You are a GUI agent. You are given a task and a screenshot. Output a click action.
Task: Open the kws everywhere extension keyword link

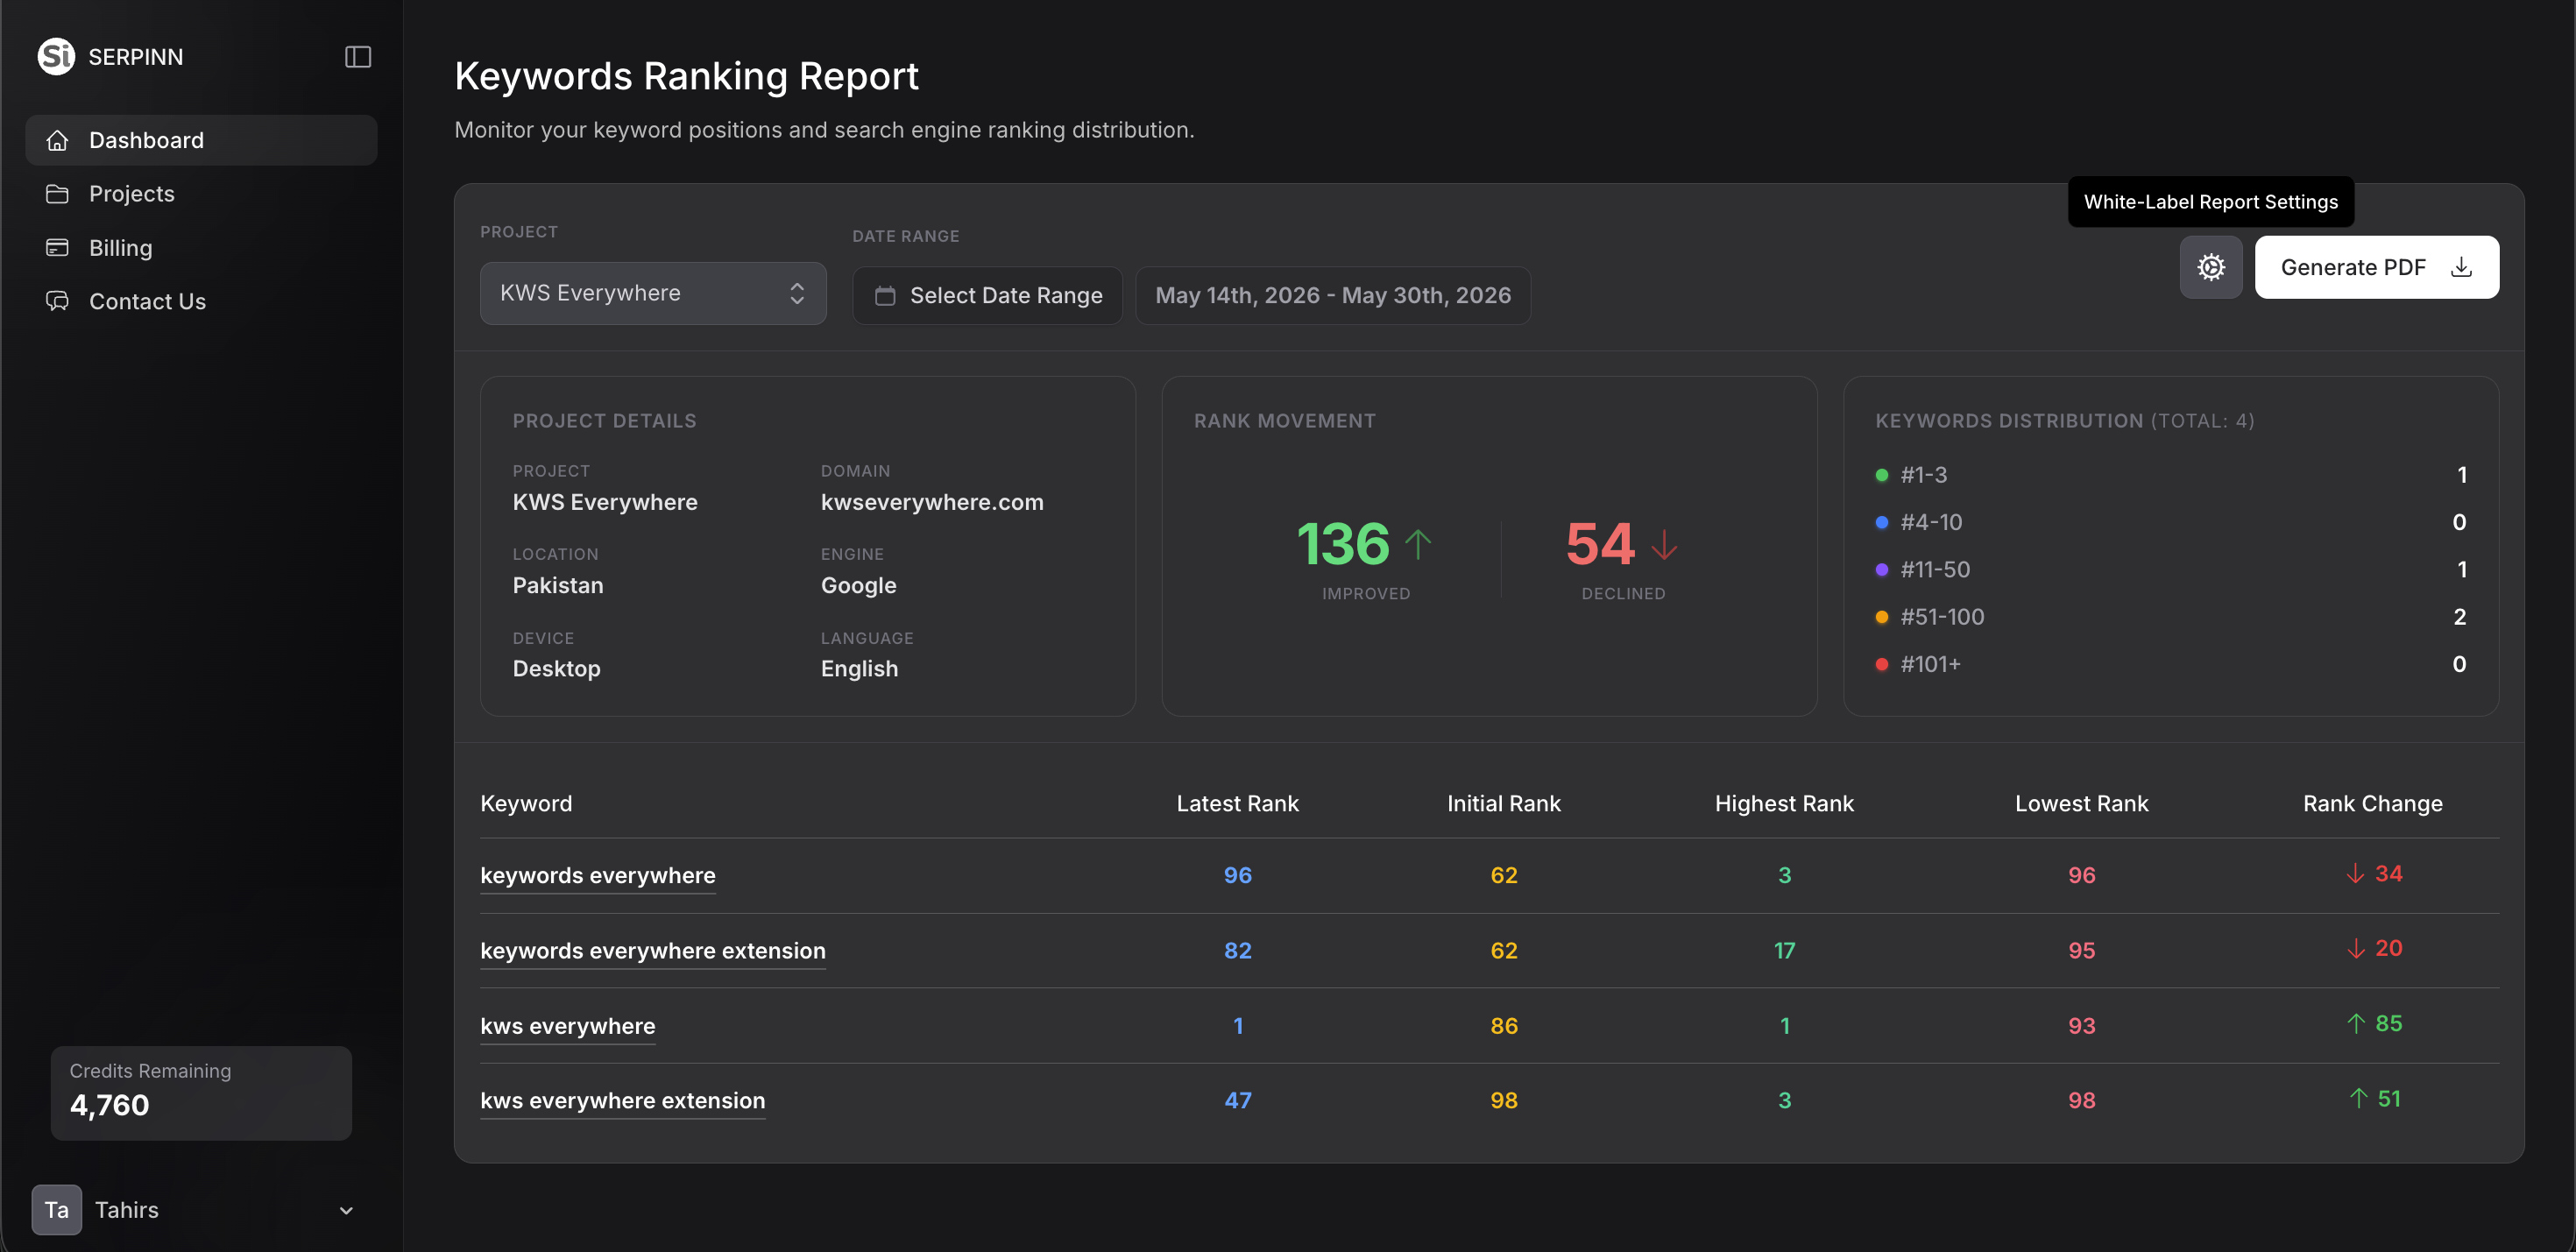tap(623, 1100)
